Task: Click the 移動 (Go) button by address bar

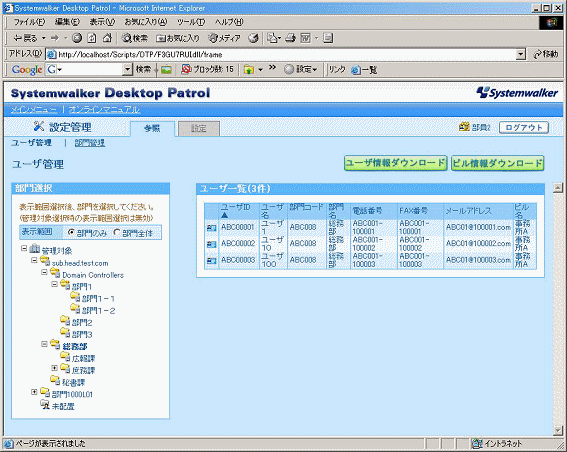Action: 546,55
